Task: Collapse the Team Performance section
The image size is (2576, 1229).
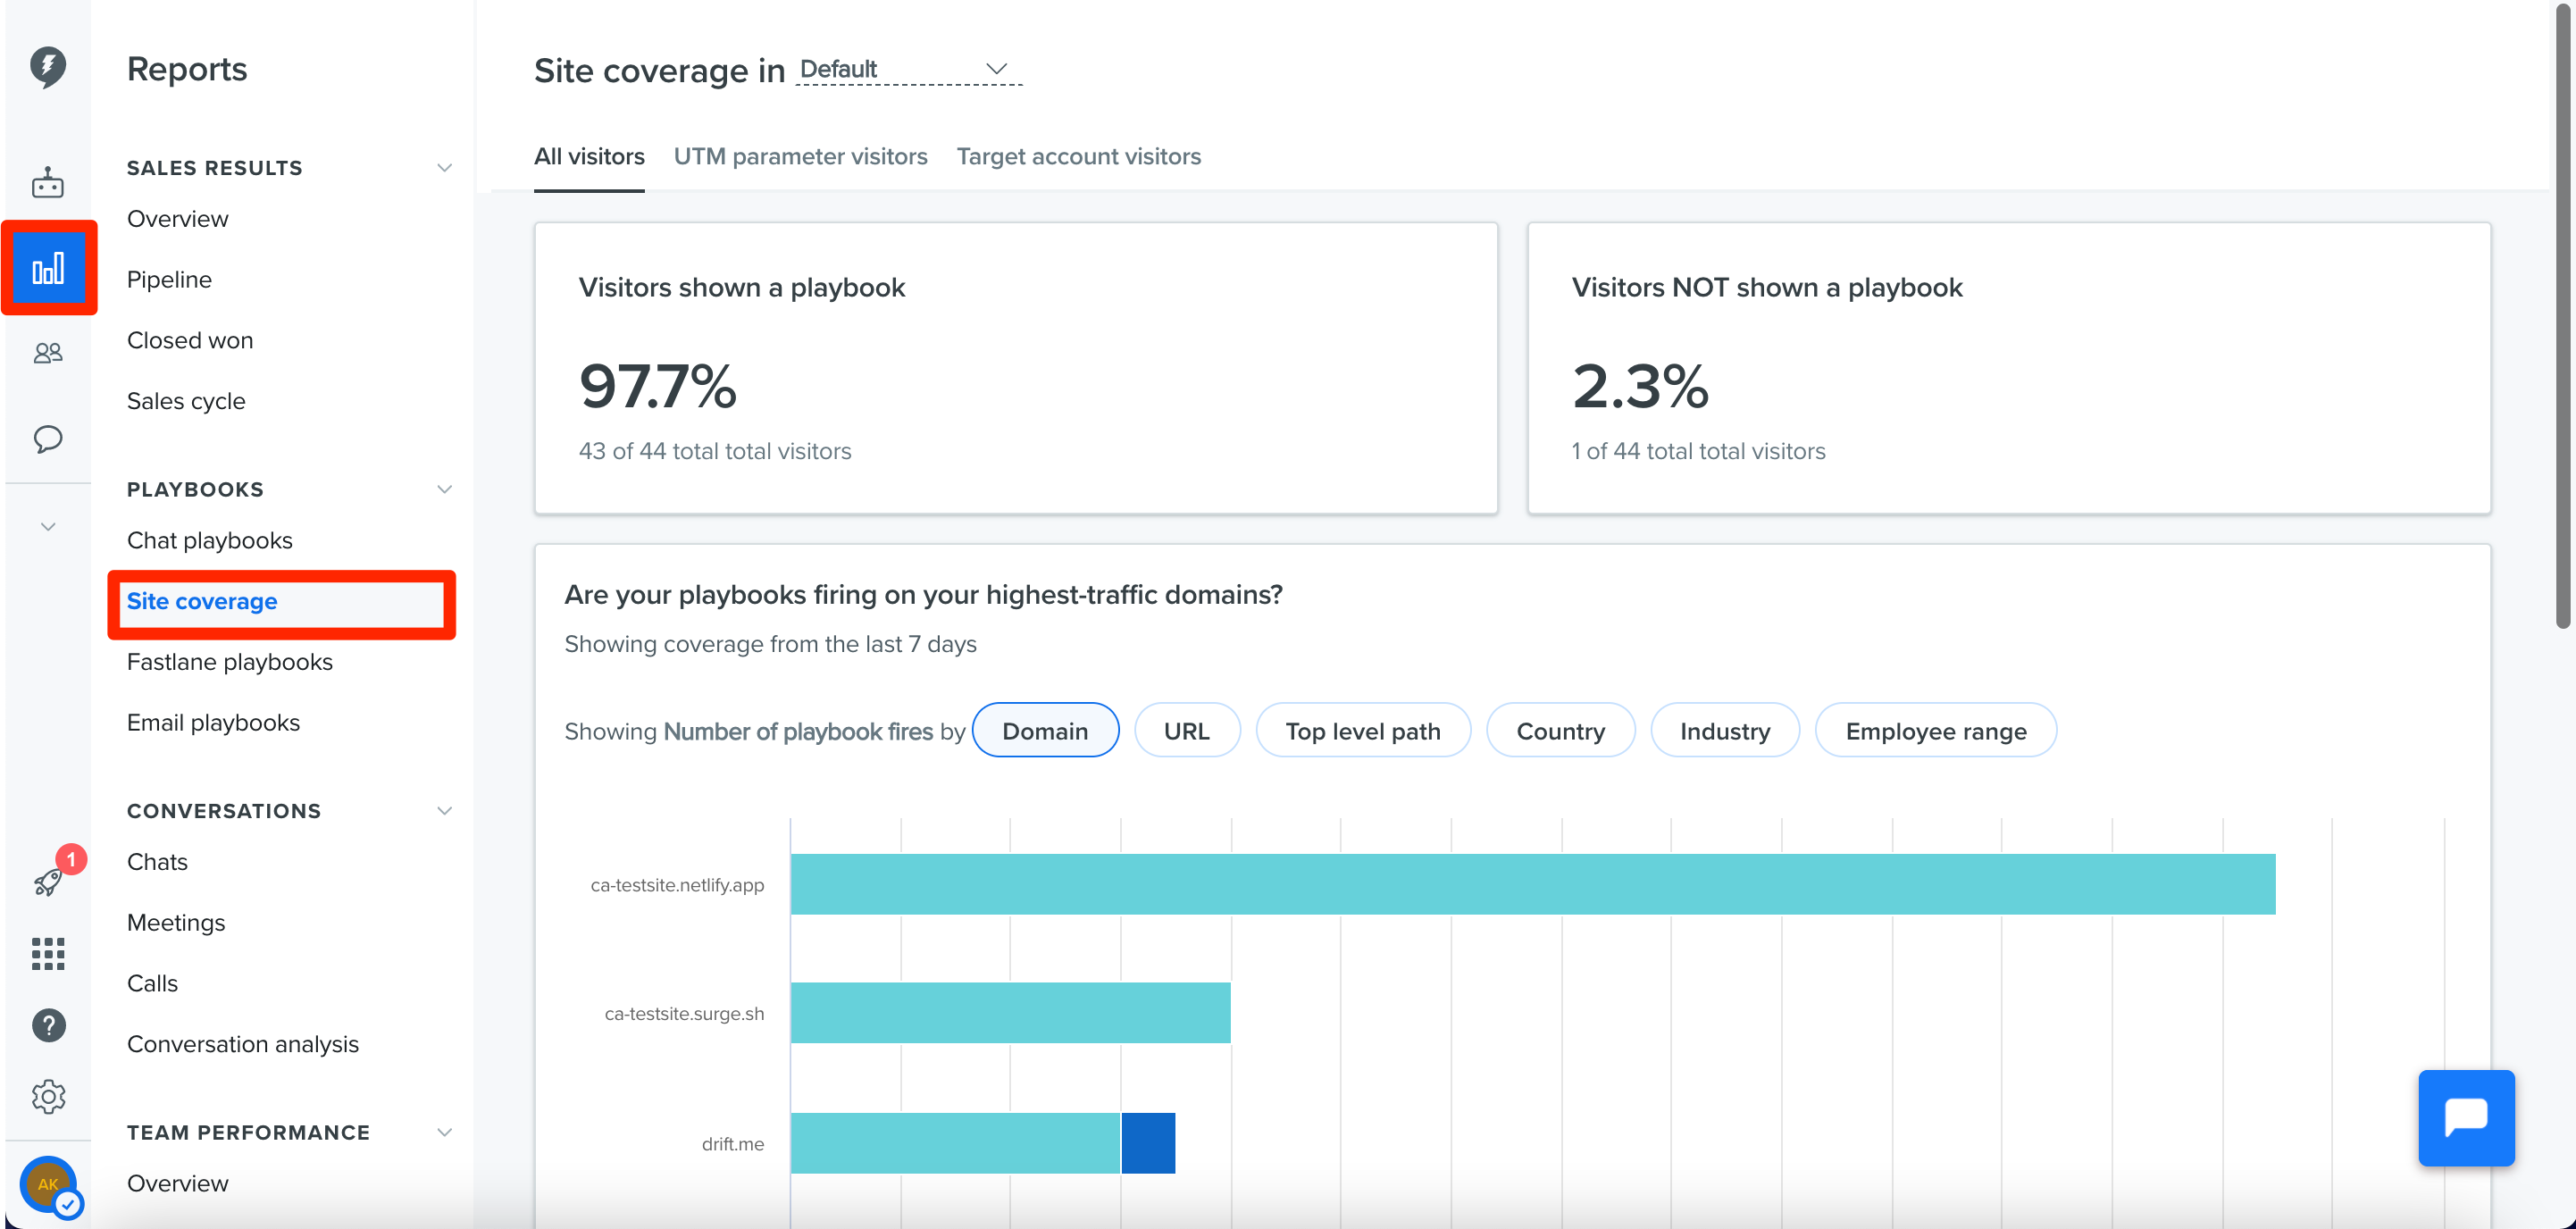Action: tap(444, 1132)
